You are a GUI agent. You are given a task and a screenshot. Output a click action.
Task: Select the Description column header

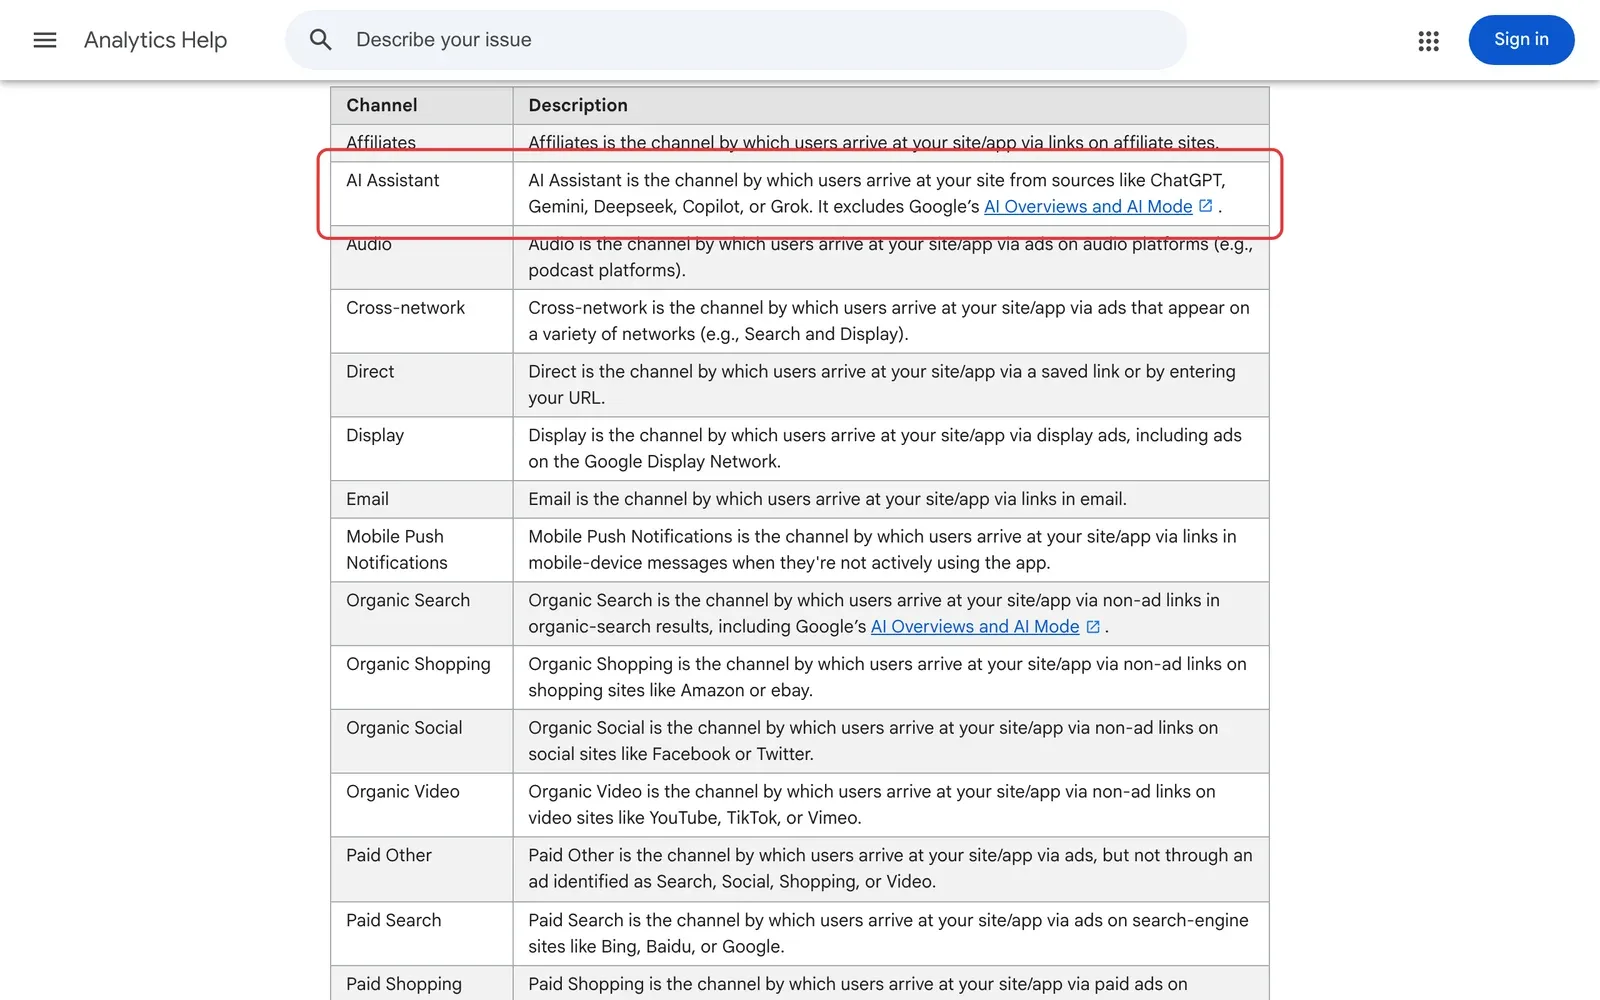(x=891, y=105)
